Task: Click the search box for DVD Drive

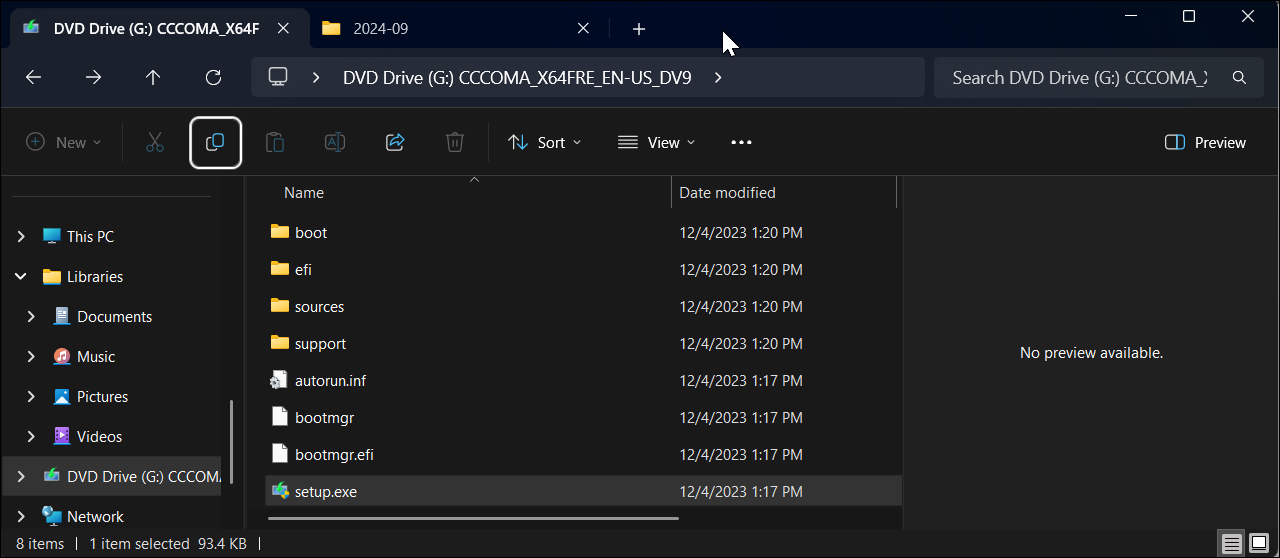Action: 1079,77
